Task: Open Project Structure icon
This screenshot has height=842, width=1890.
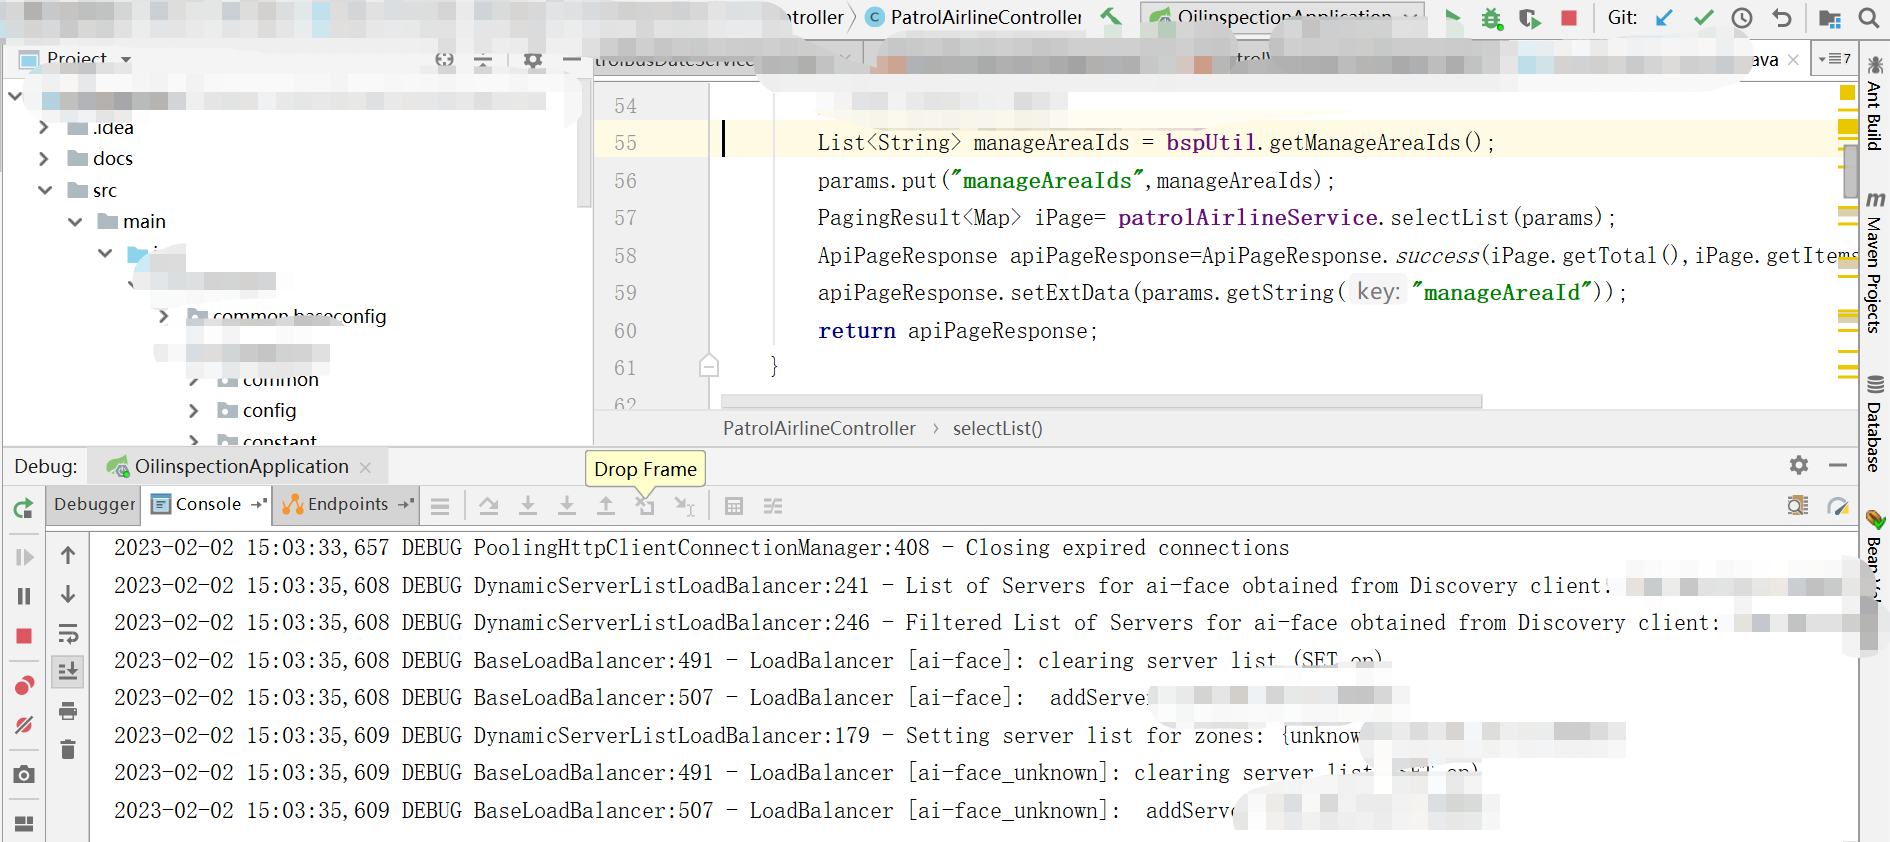Action: (1830, 18)
